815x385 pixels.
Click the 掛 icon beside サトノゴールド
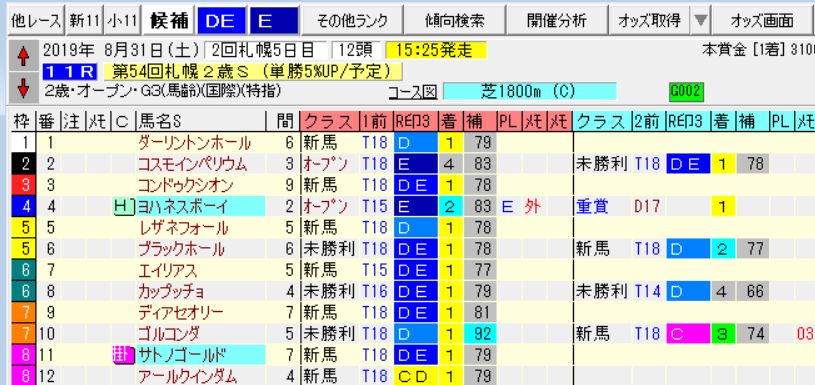tap(123, 355)
